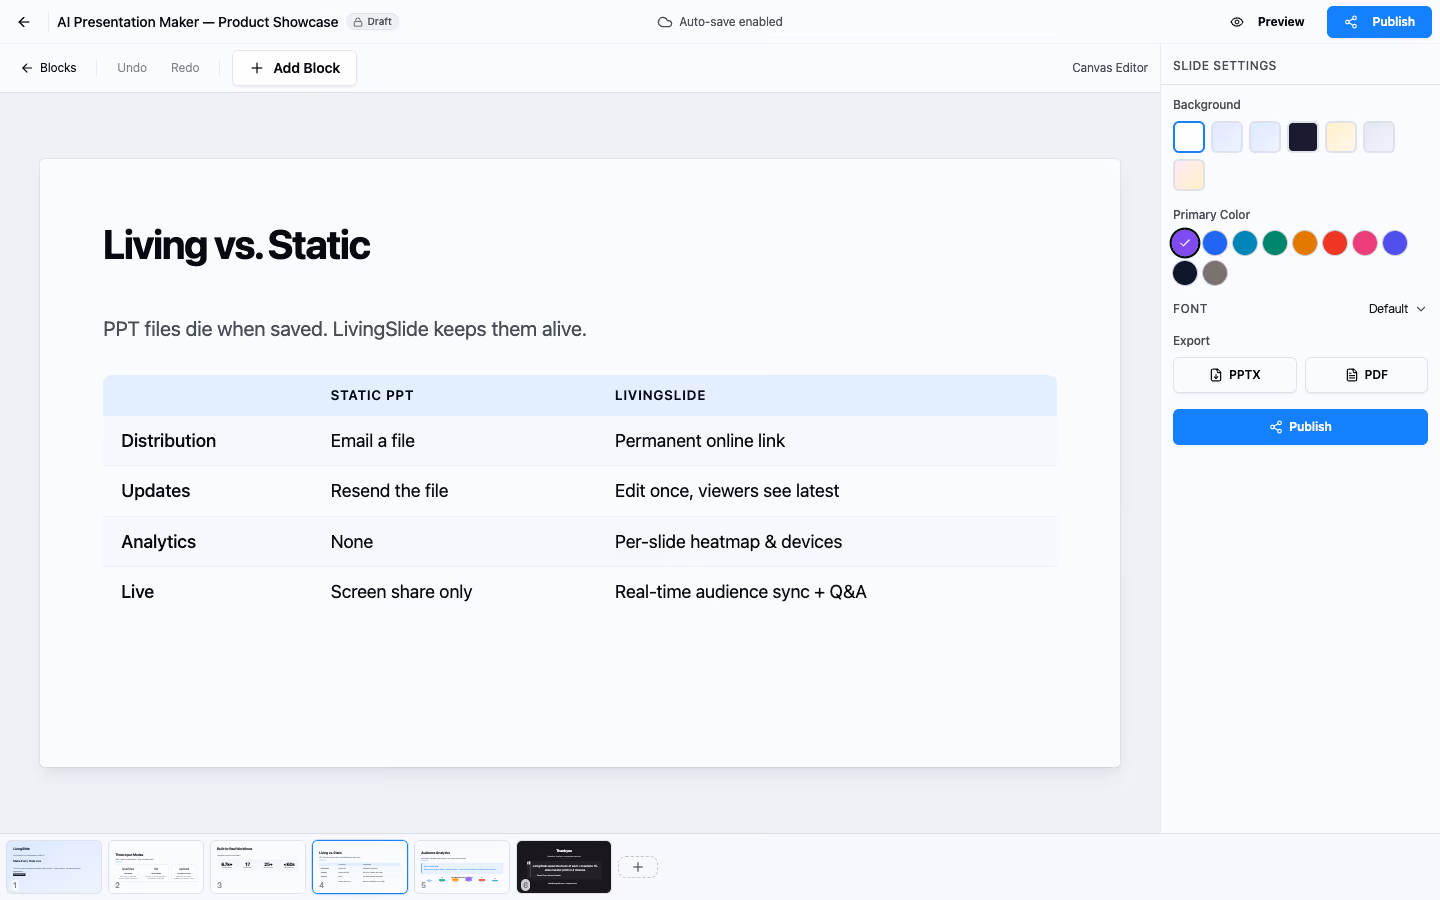Choose the pink primary color
Viewport: 1440px width, 900px height.
1365,243
